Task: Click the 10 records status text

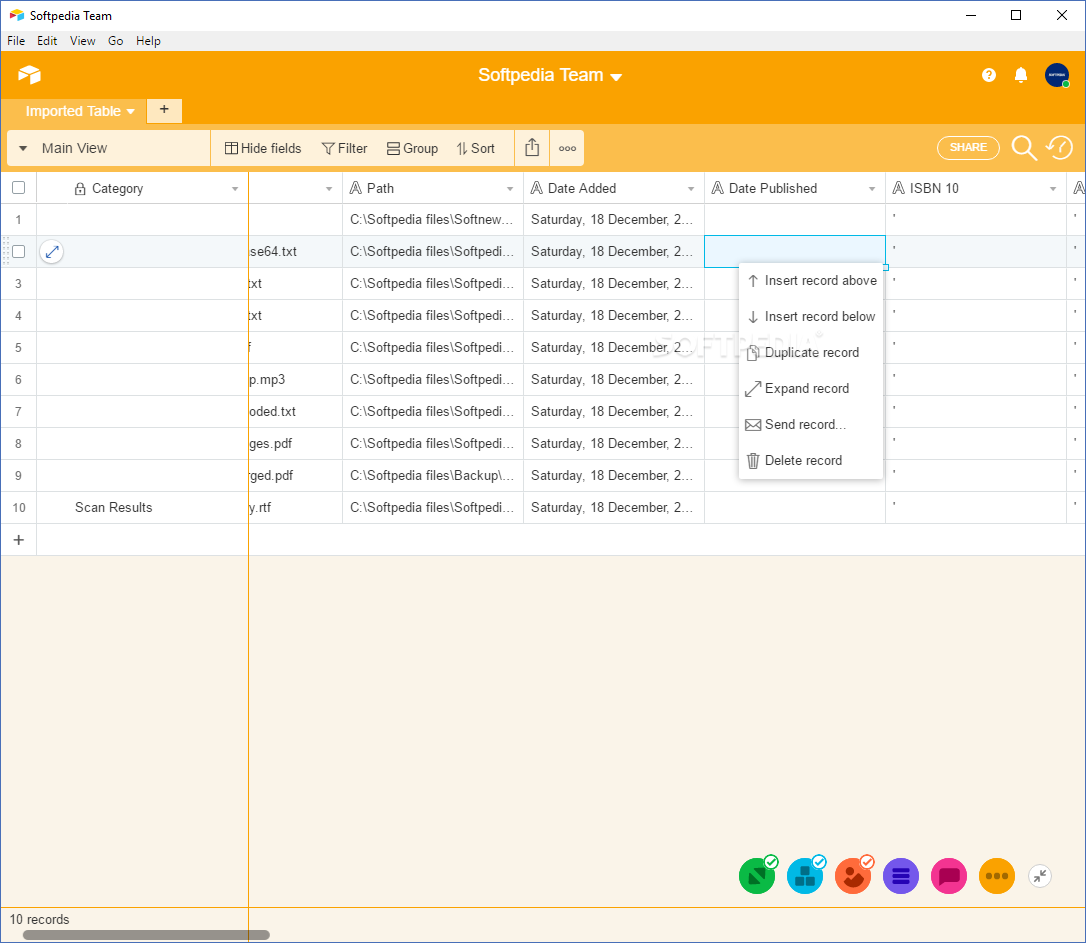Action: tap(39, 919)
